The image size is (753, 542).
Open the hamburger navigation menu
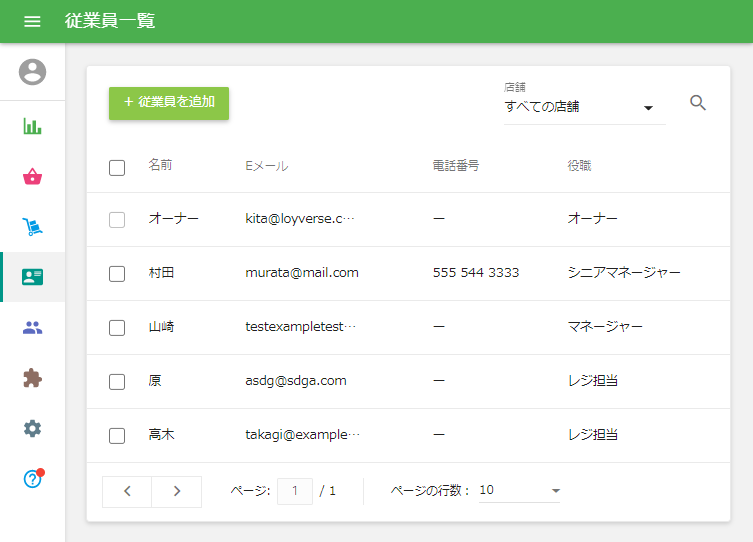[32, 21]
